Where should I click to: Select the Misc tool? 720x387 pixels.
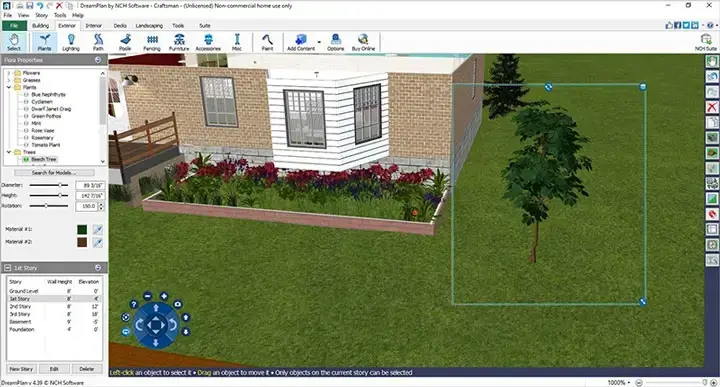237,42
